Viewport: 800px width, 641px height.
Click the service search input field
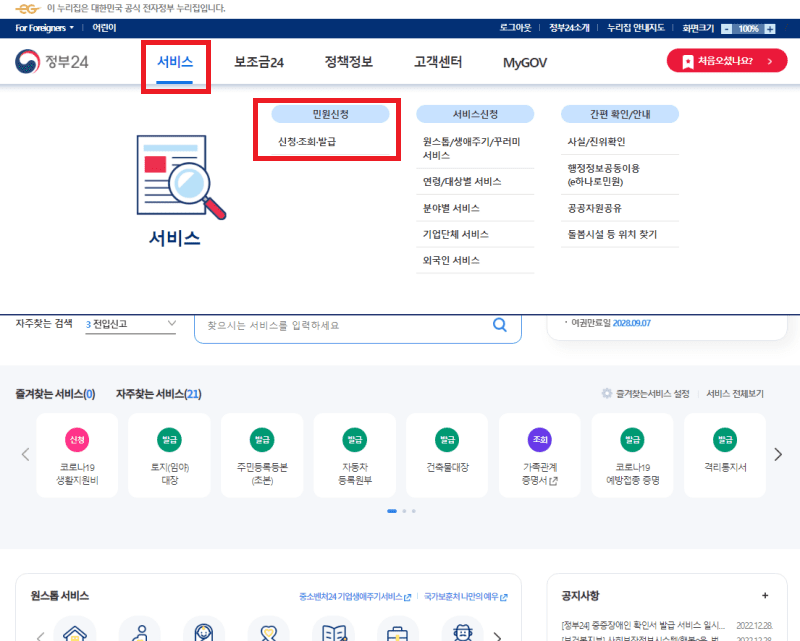(358, 326)
